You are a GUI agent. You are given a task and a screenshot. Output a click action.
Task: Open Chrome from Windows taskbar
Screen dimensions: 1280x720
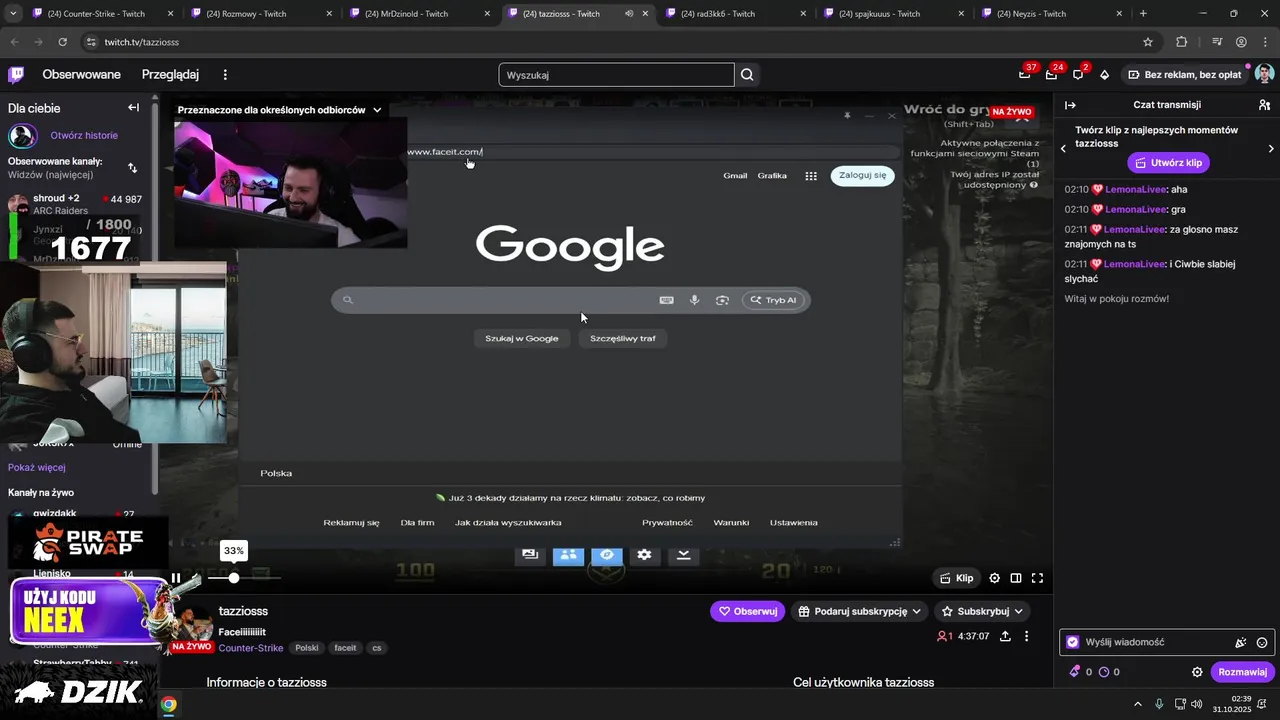point(169,704)
